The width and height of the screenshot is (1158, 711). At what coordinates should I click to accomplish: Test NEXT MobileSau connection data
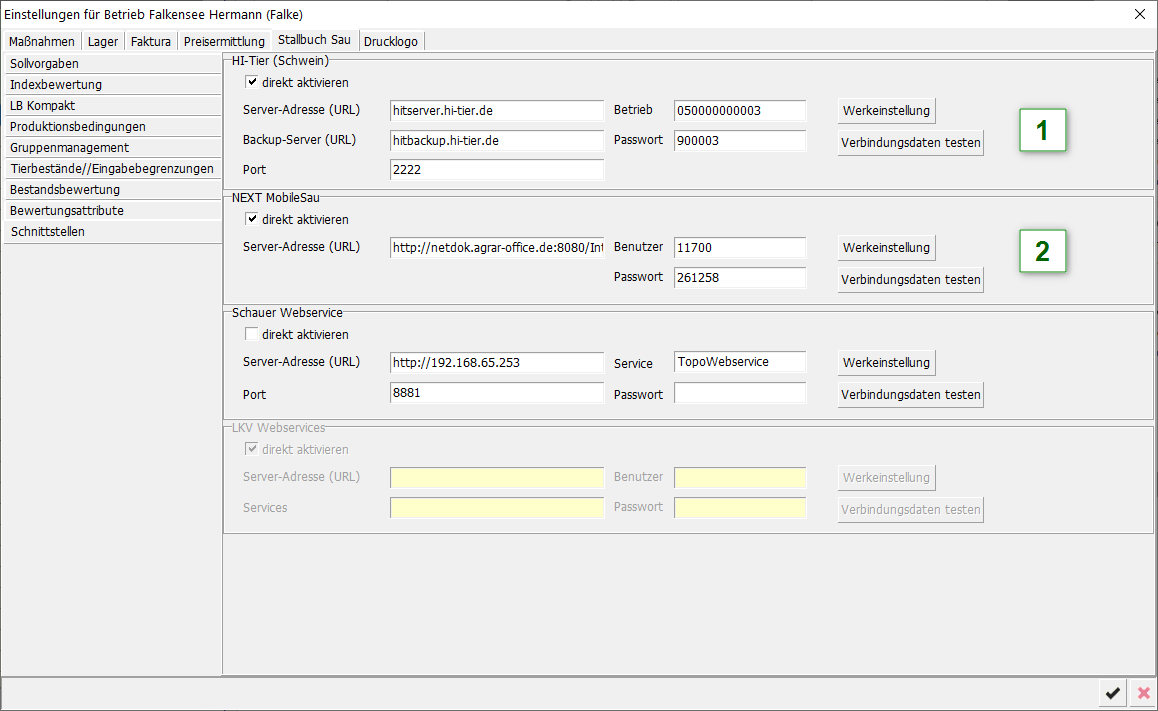pos(910,280)
